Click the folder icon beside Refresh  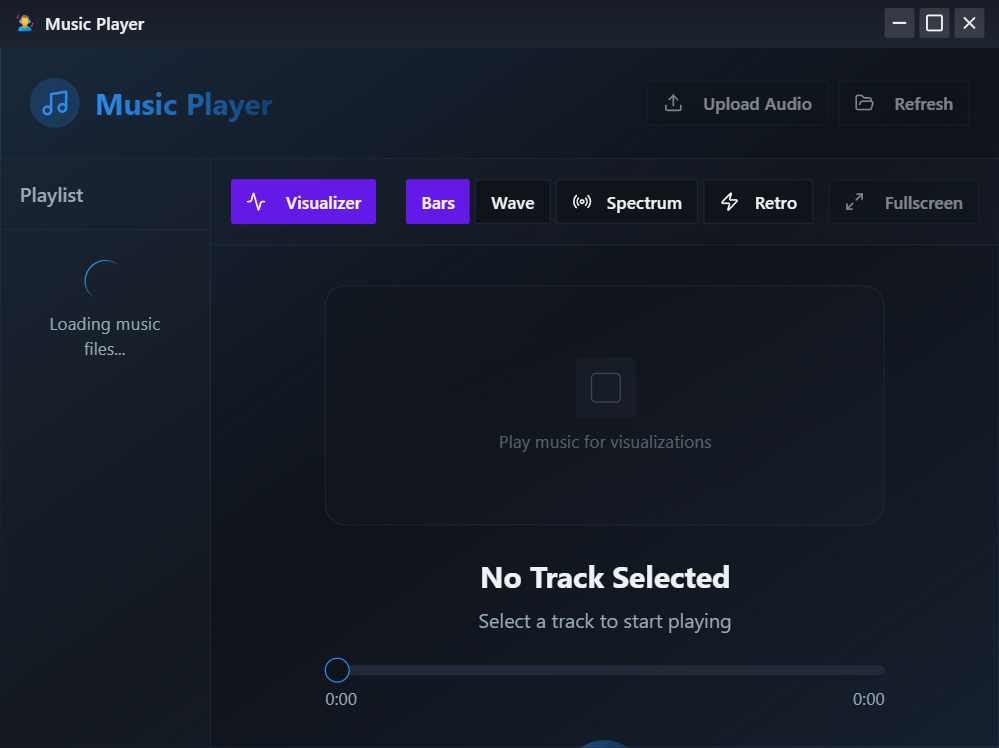coord(864,103)
